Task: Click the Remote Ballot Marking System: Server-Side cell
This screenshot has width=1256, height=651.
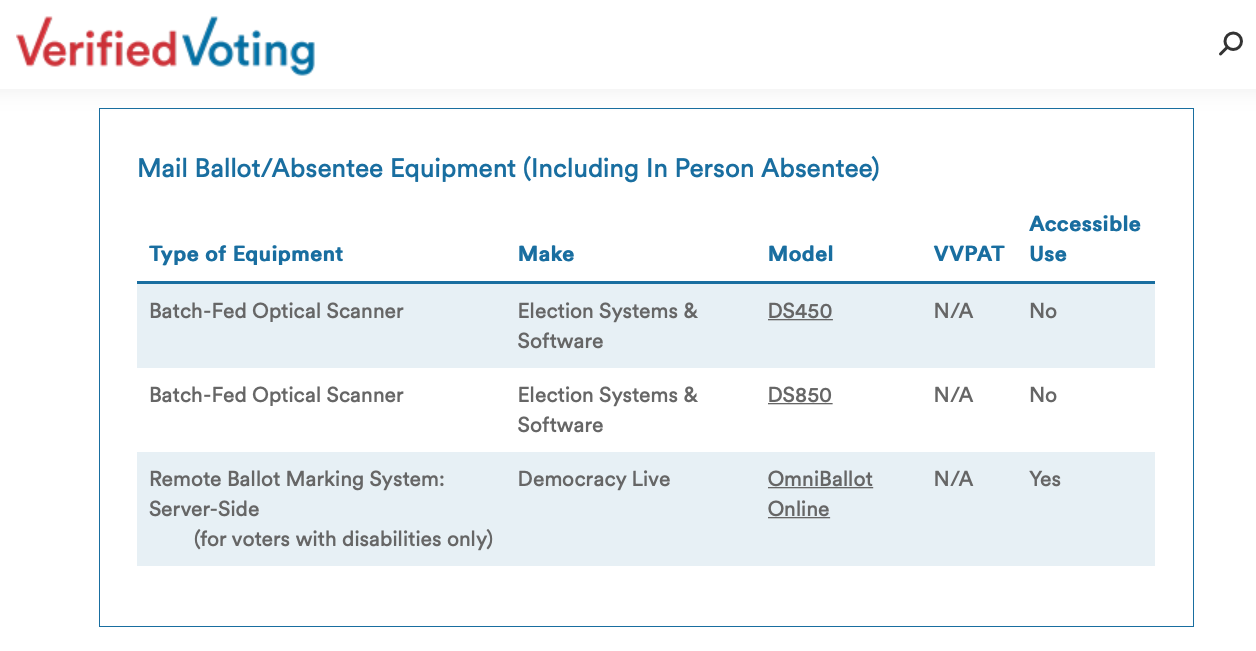Action: pyautogui.click(x=297, y=494)
